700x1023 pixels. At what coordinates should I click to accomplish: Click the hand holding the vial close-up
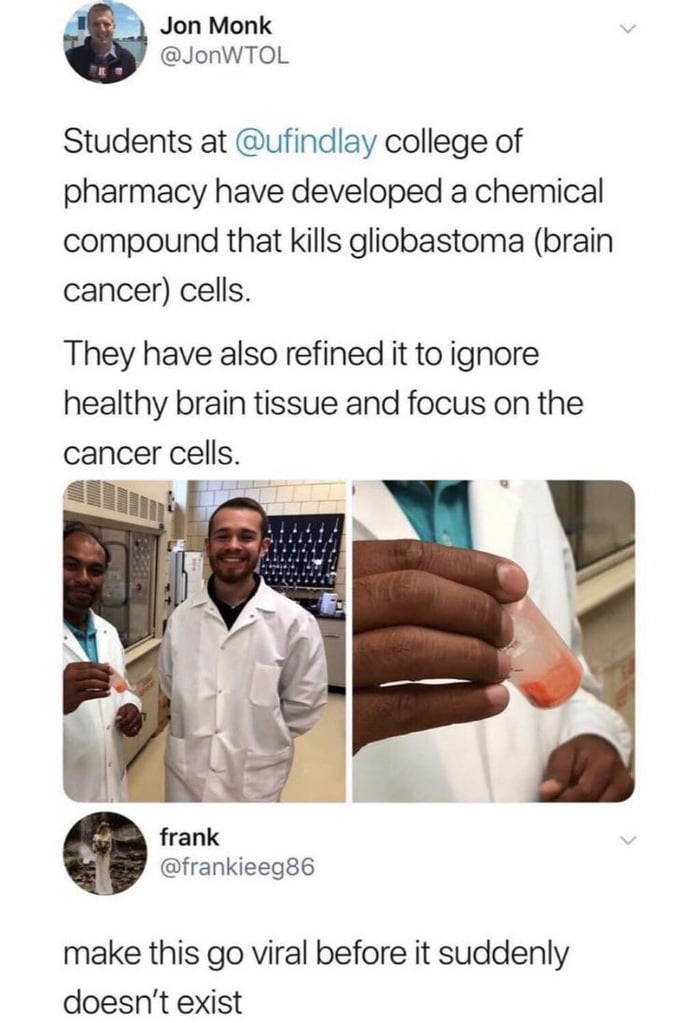[x=441, y=643]
